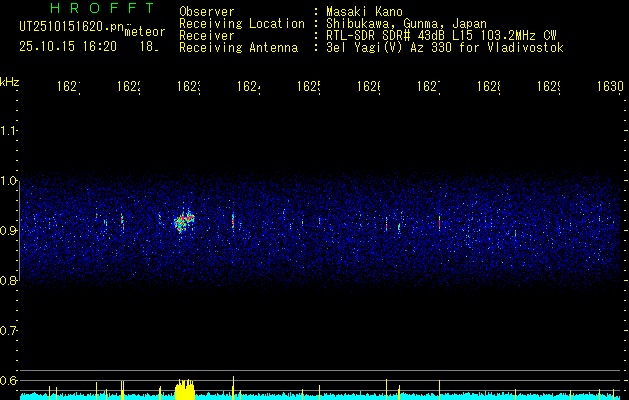The image size is (629, 400).
Task: Click the 'meteor' label
Action: point(145,32)
